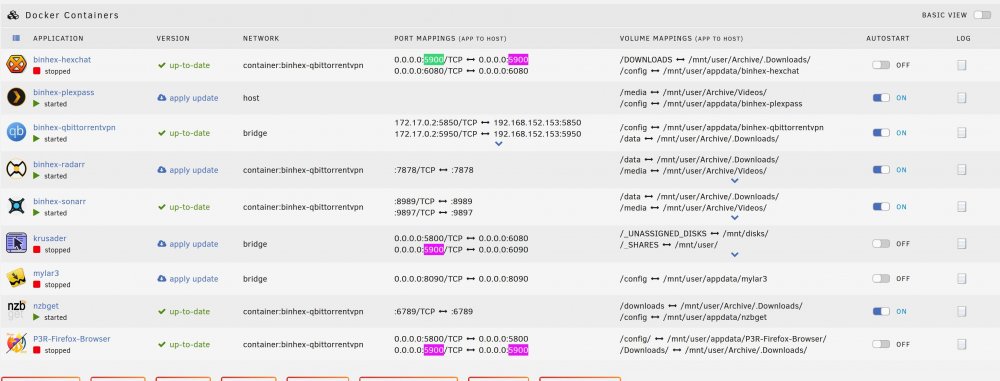Open the log icon for P3R-Firefox-Browser
Image resolution: width=1000 pixels, height=381 pixels.
[x=961, y=344]
